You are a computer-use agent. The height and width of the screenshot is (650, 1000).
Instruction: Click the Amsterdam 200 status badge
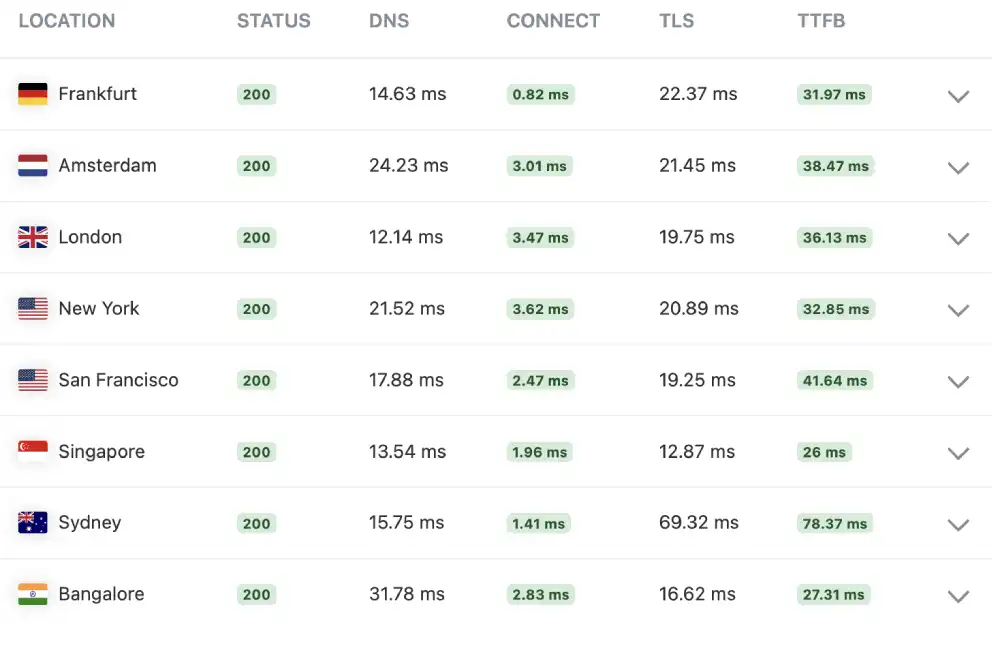pos(256,166)
